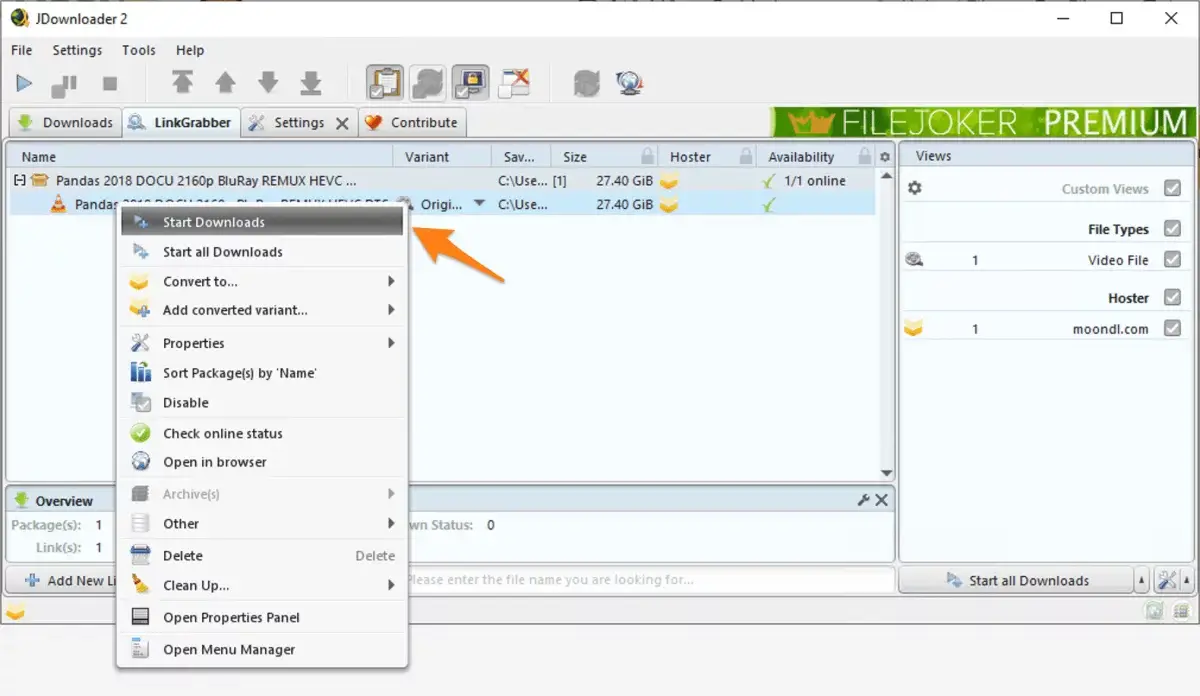Click the Add New Links button

point(62,580)
